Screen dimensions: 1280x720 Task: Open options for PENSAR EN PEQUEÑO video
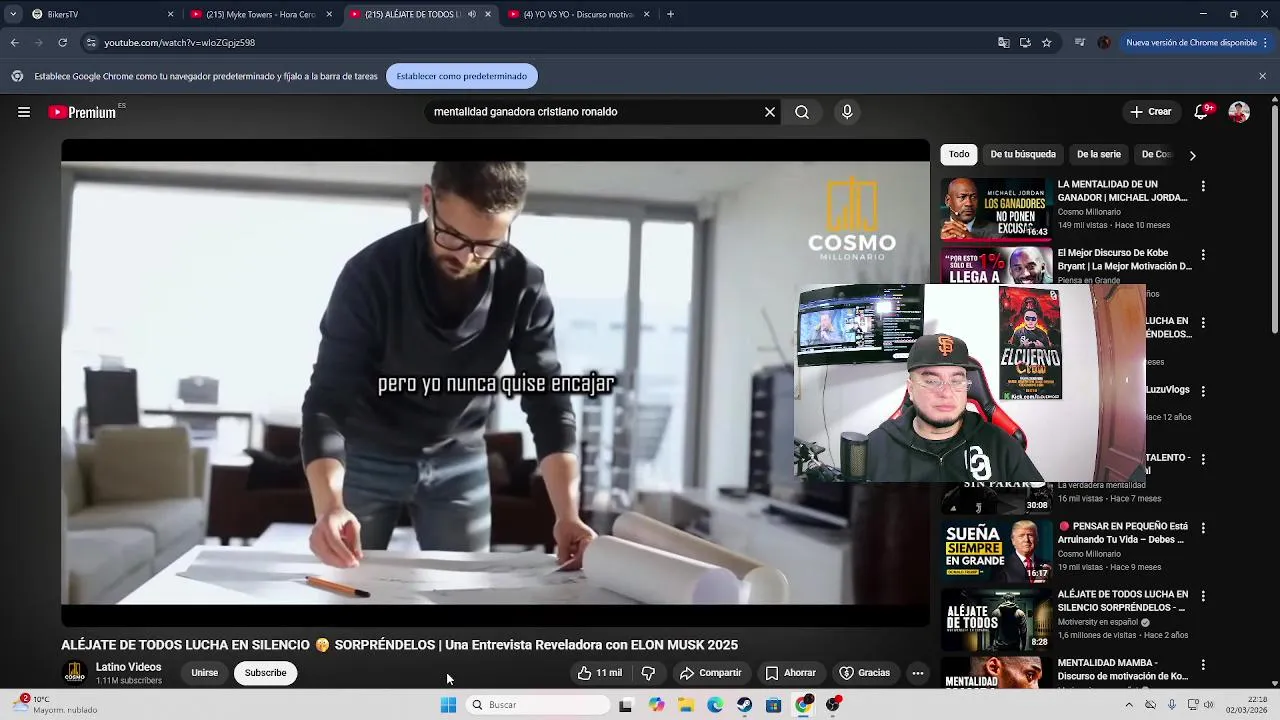click(x=1203, y=528)
